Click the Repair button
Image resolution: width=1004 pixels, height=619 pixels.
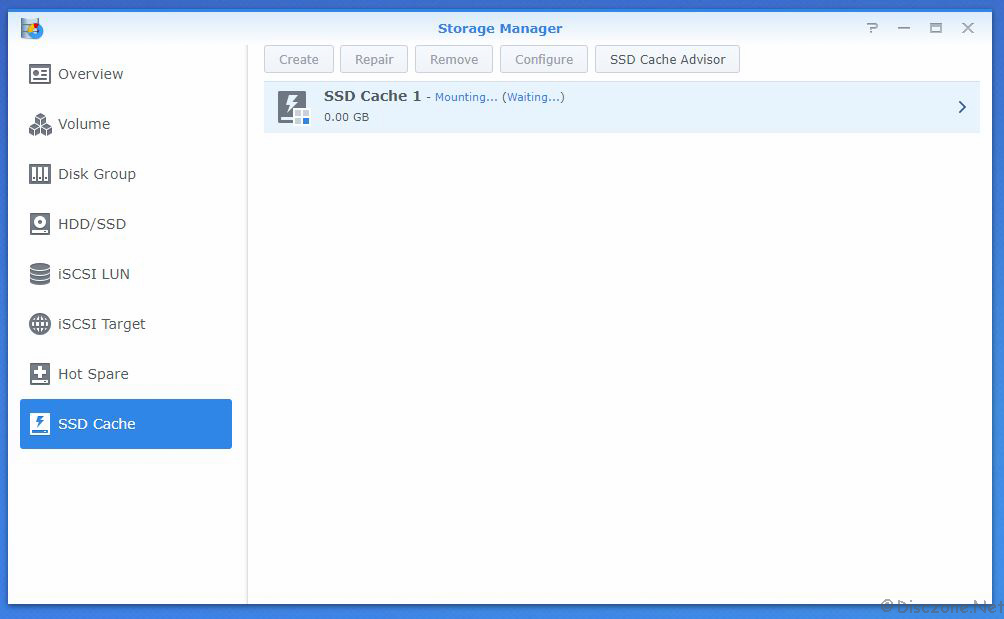point(374,60)
